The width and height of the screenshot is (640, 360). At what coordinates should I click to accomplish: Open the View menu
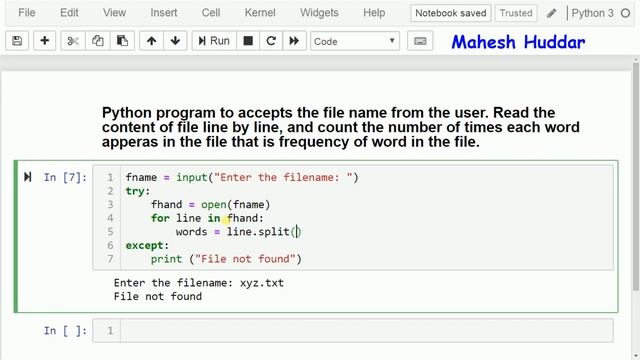[x=114, y=13]
